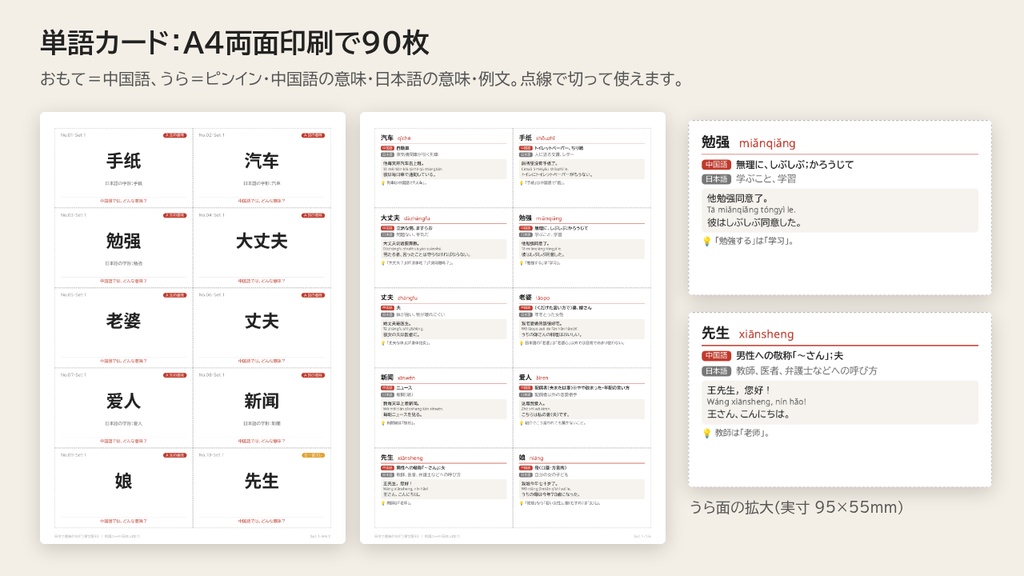Click the red tag on the front-side 手纸 card

click(174, 135)
